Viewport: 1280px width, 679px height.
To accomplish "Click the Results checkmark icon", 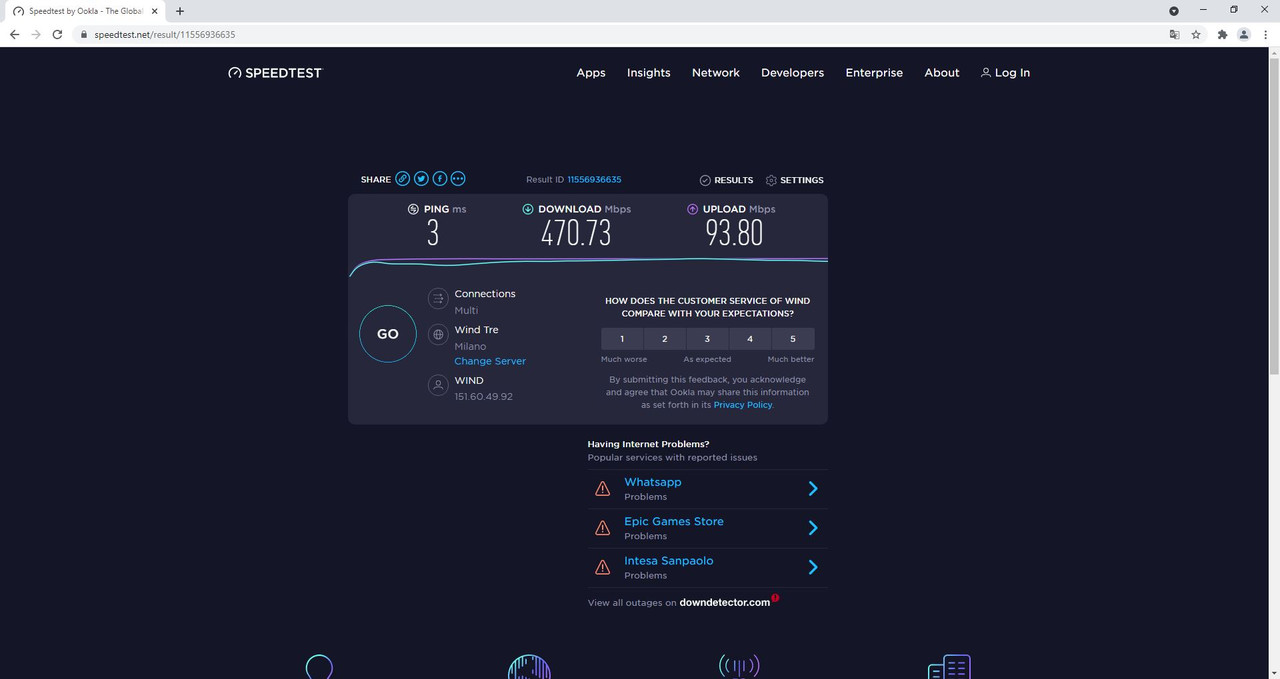I will [x=705, y=180].
